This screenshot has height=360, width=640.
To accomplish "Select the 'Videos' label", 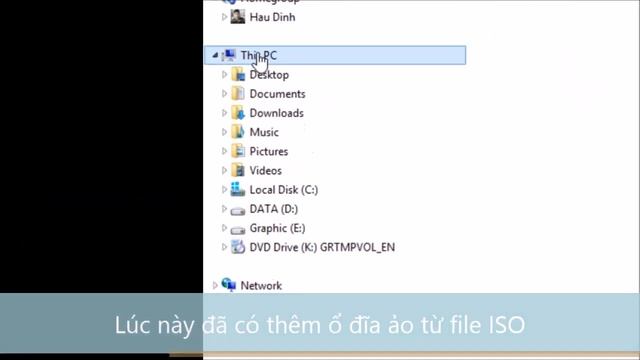I will (266, 171).
